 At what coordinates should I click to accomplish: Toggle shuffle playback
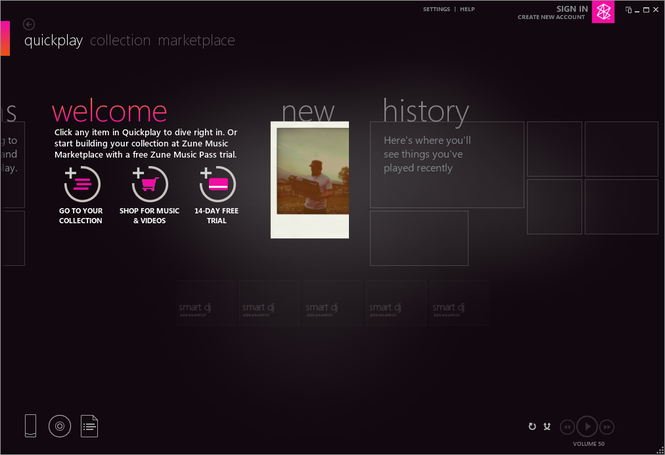tap(547, 427)
